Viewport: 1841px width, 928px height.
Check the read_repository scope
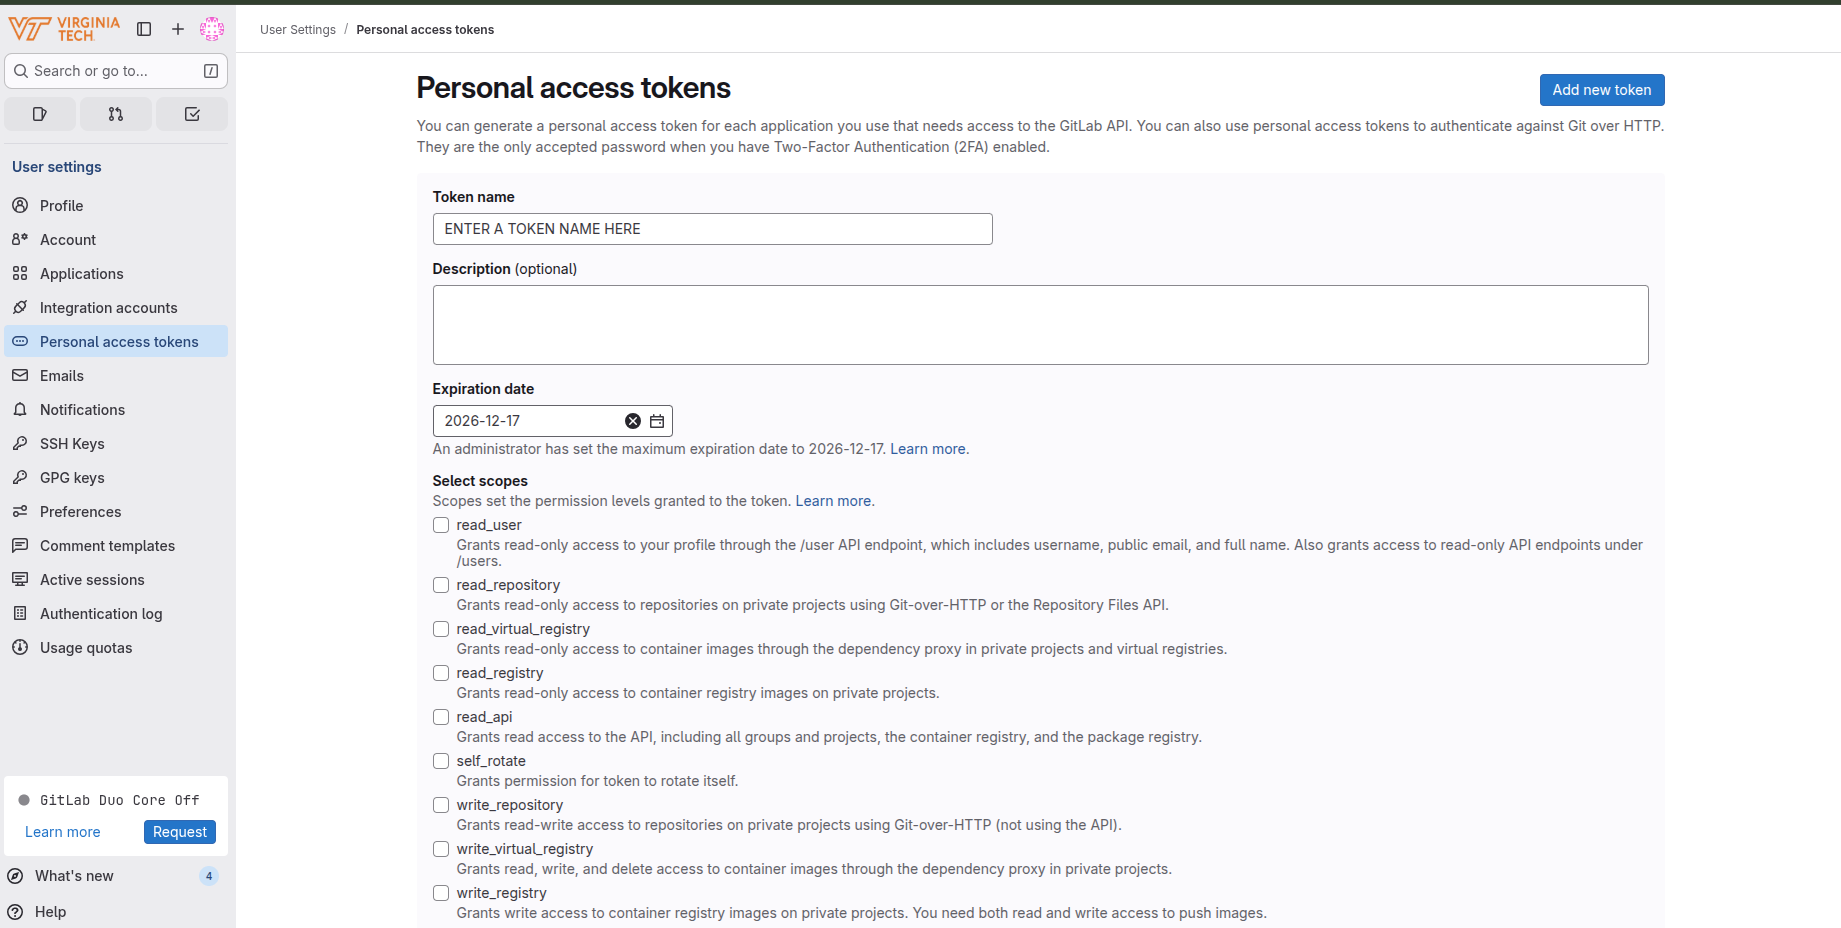tap(441, 585)
